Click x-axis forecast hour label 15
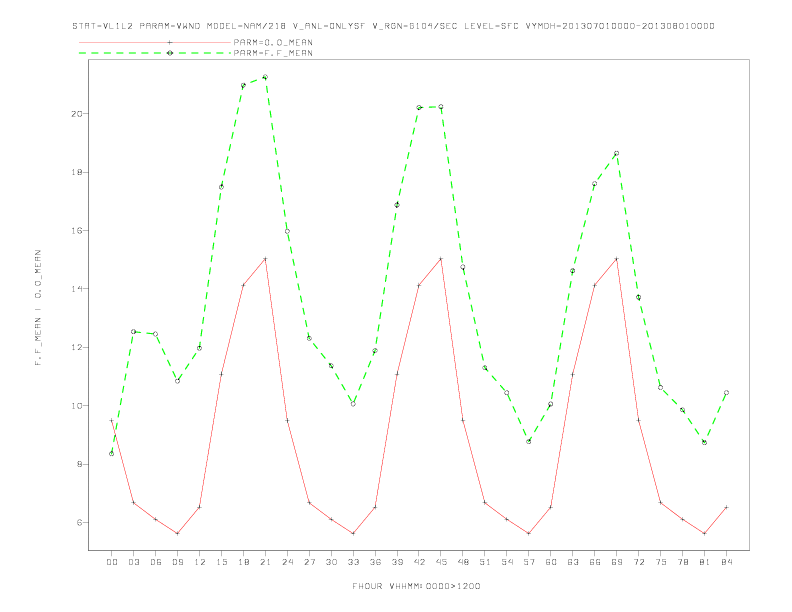The width and height of the screenshot is (792, 612). (x=221, y=562)
